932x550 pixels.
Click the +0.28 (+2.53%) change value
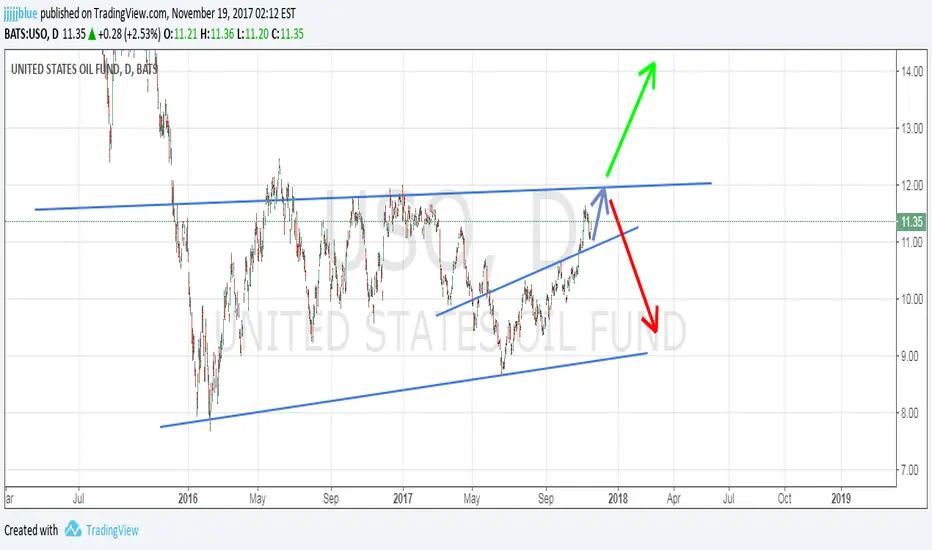(129, 34)
